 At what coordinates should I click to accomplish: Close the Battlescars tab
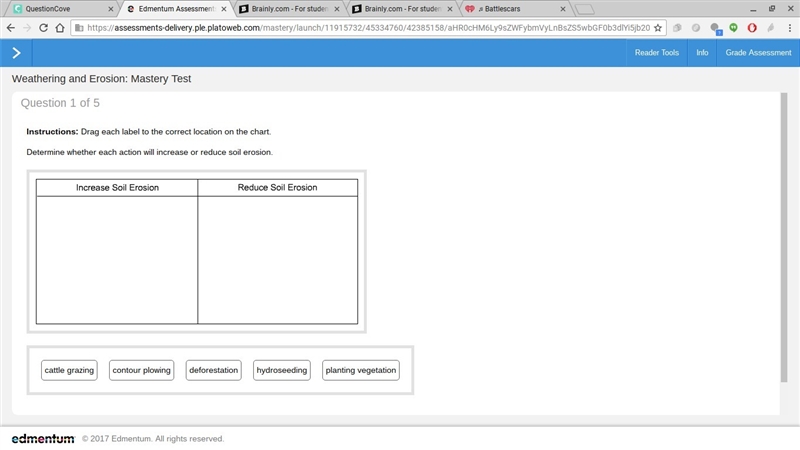click(x=563, y=9)
